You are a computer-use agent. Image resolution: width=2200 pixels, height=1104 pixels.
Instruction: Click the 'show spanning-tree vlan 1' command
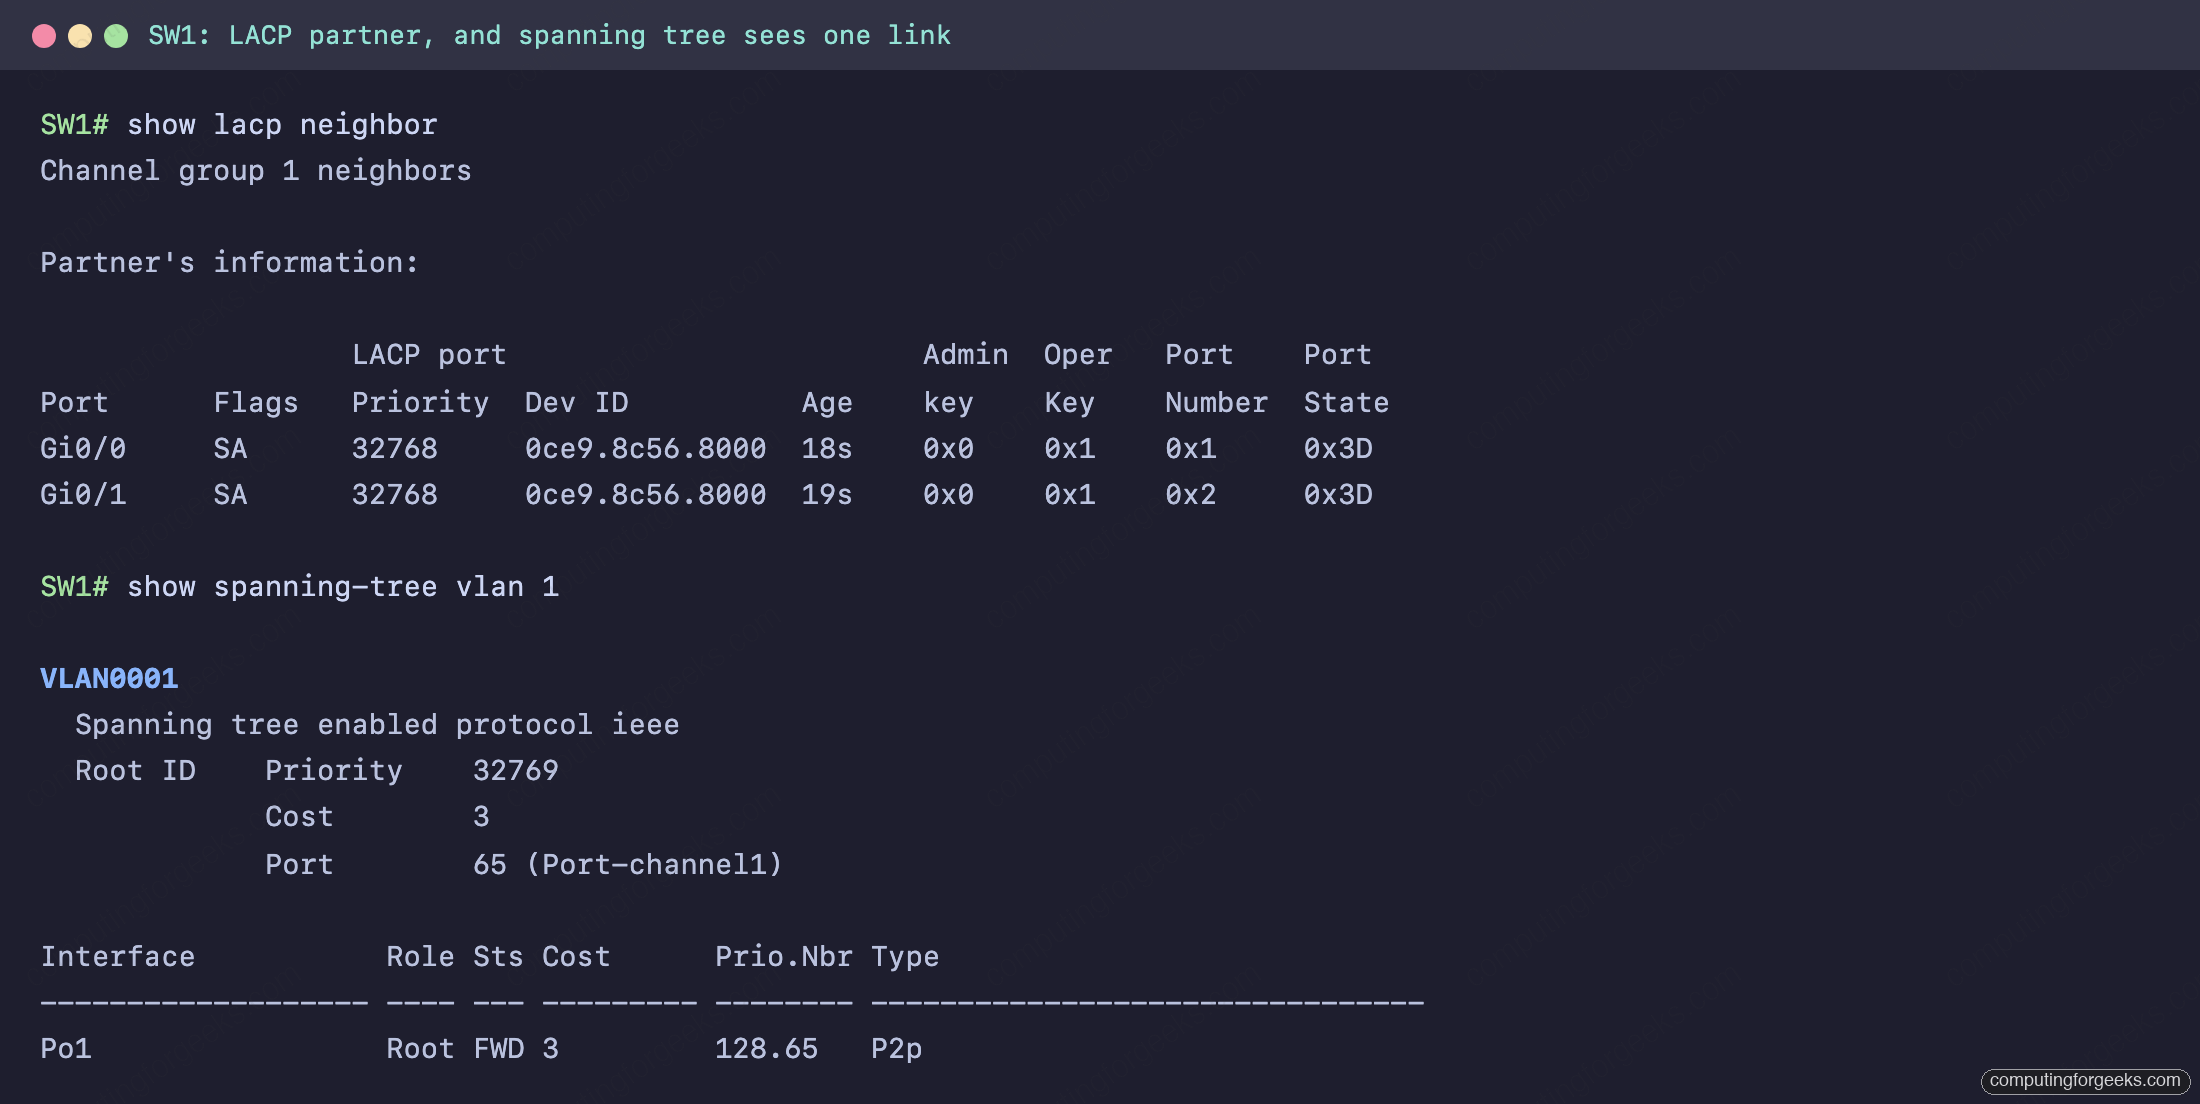point(343,587)
